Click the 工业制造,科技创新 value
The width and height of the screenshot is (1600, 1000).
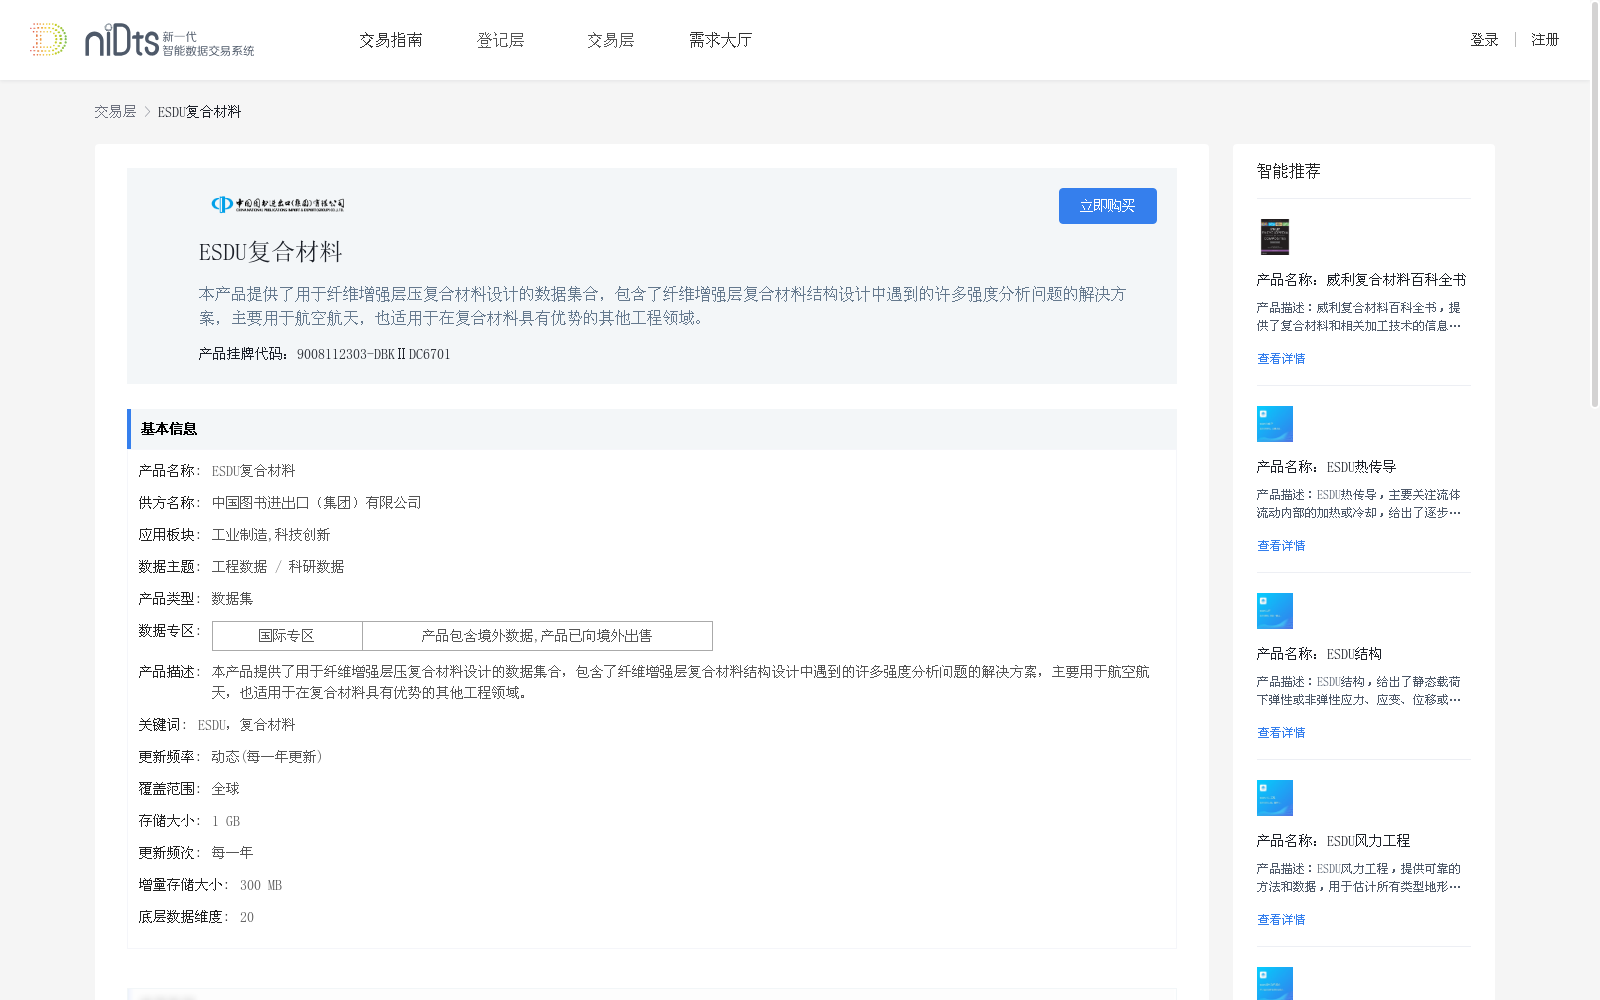point(271,535)
